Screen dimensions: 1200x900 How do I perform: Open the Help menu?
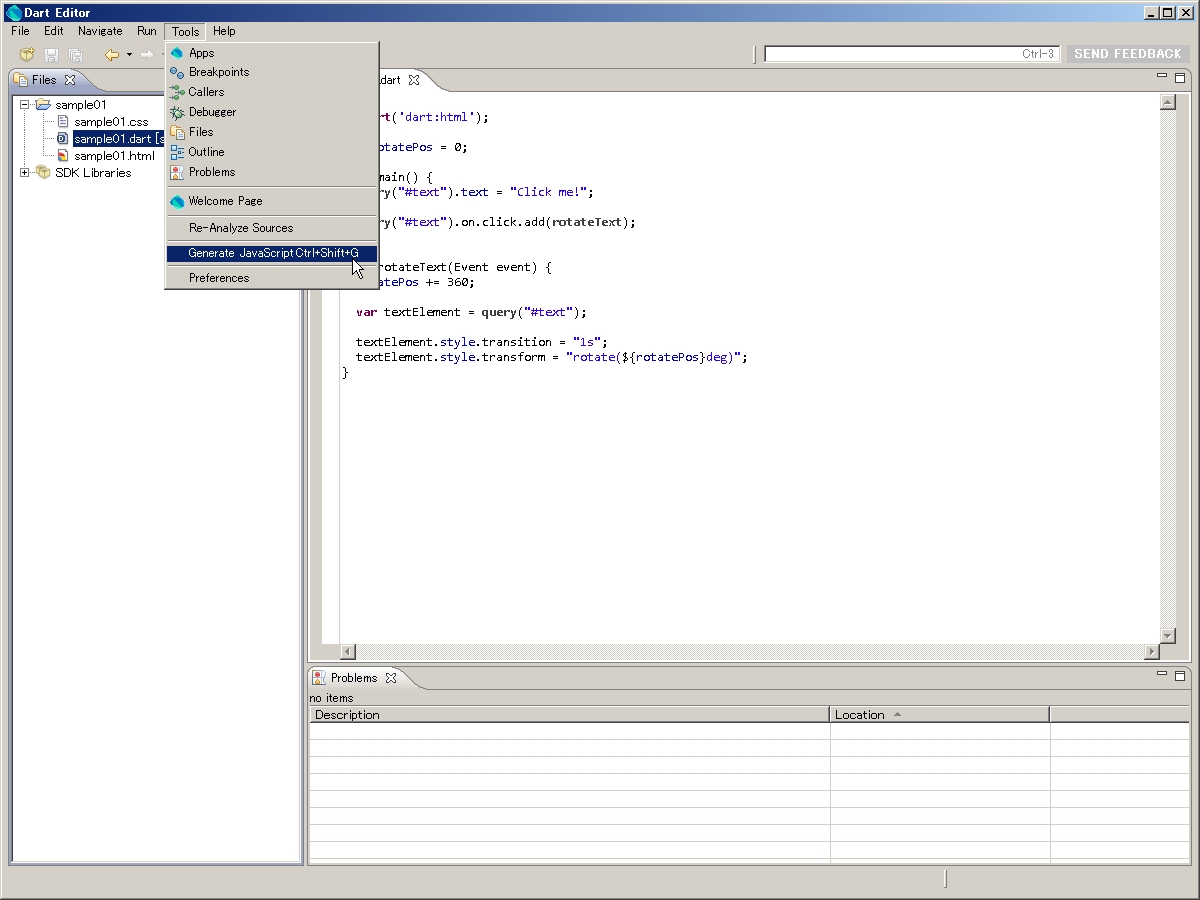tap(224, 31)
